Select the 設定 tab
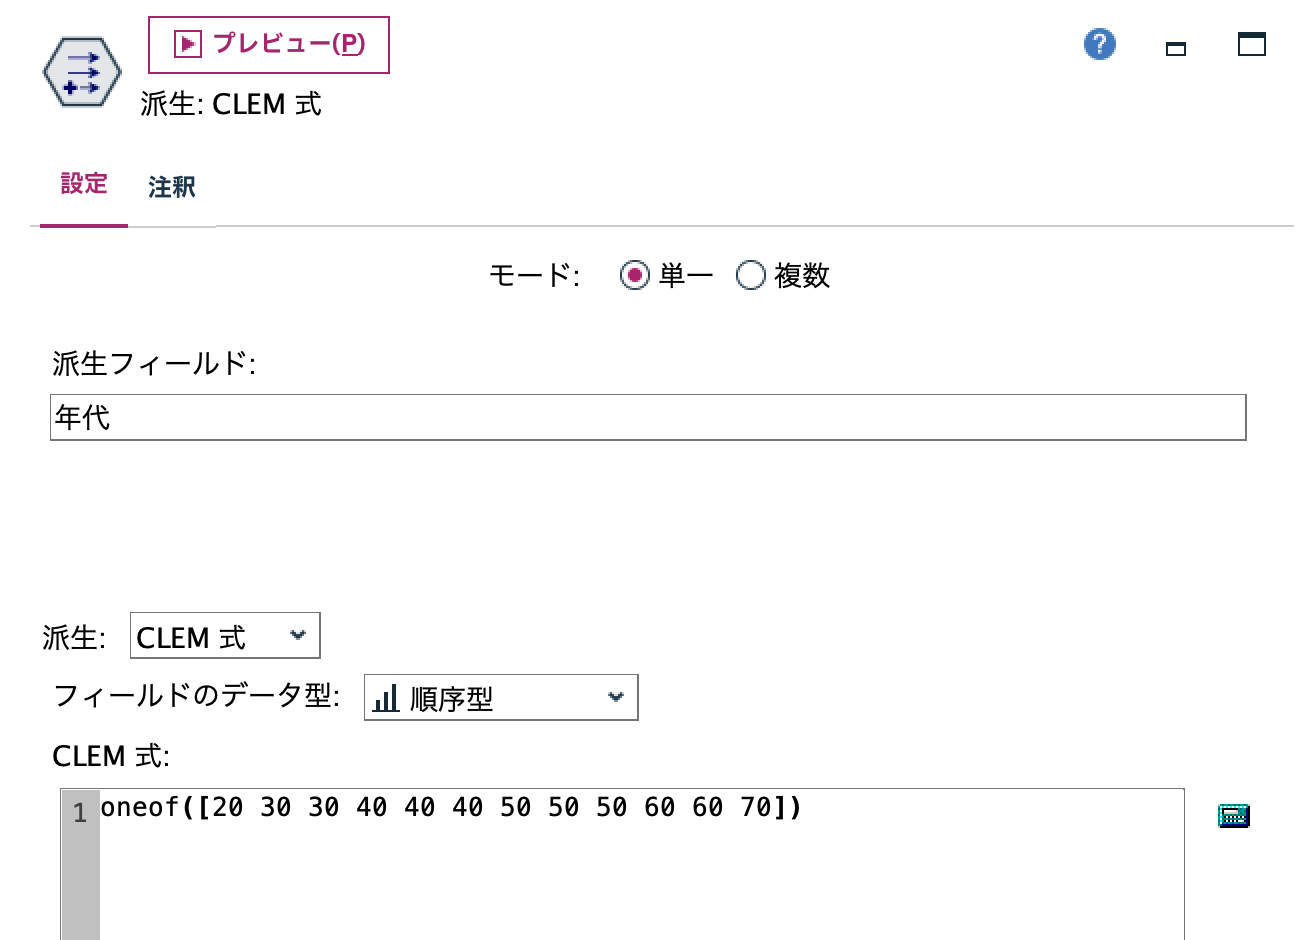The image size is (1306, 940). (x=83, y=183)
